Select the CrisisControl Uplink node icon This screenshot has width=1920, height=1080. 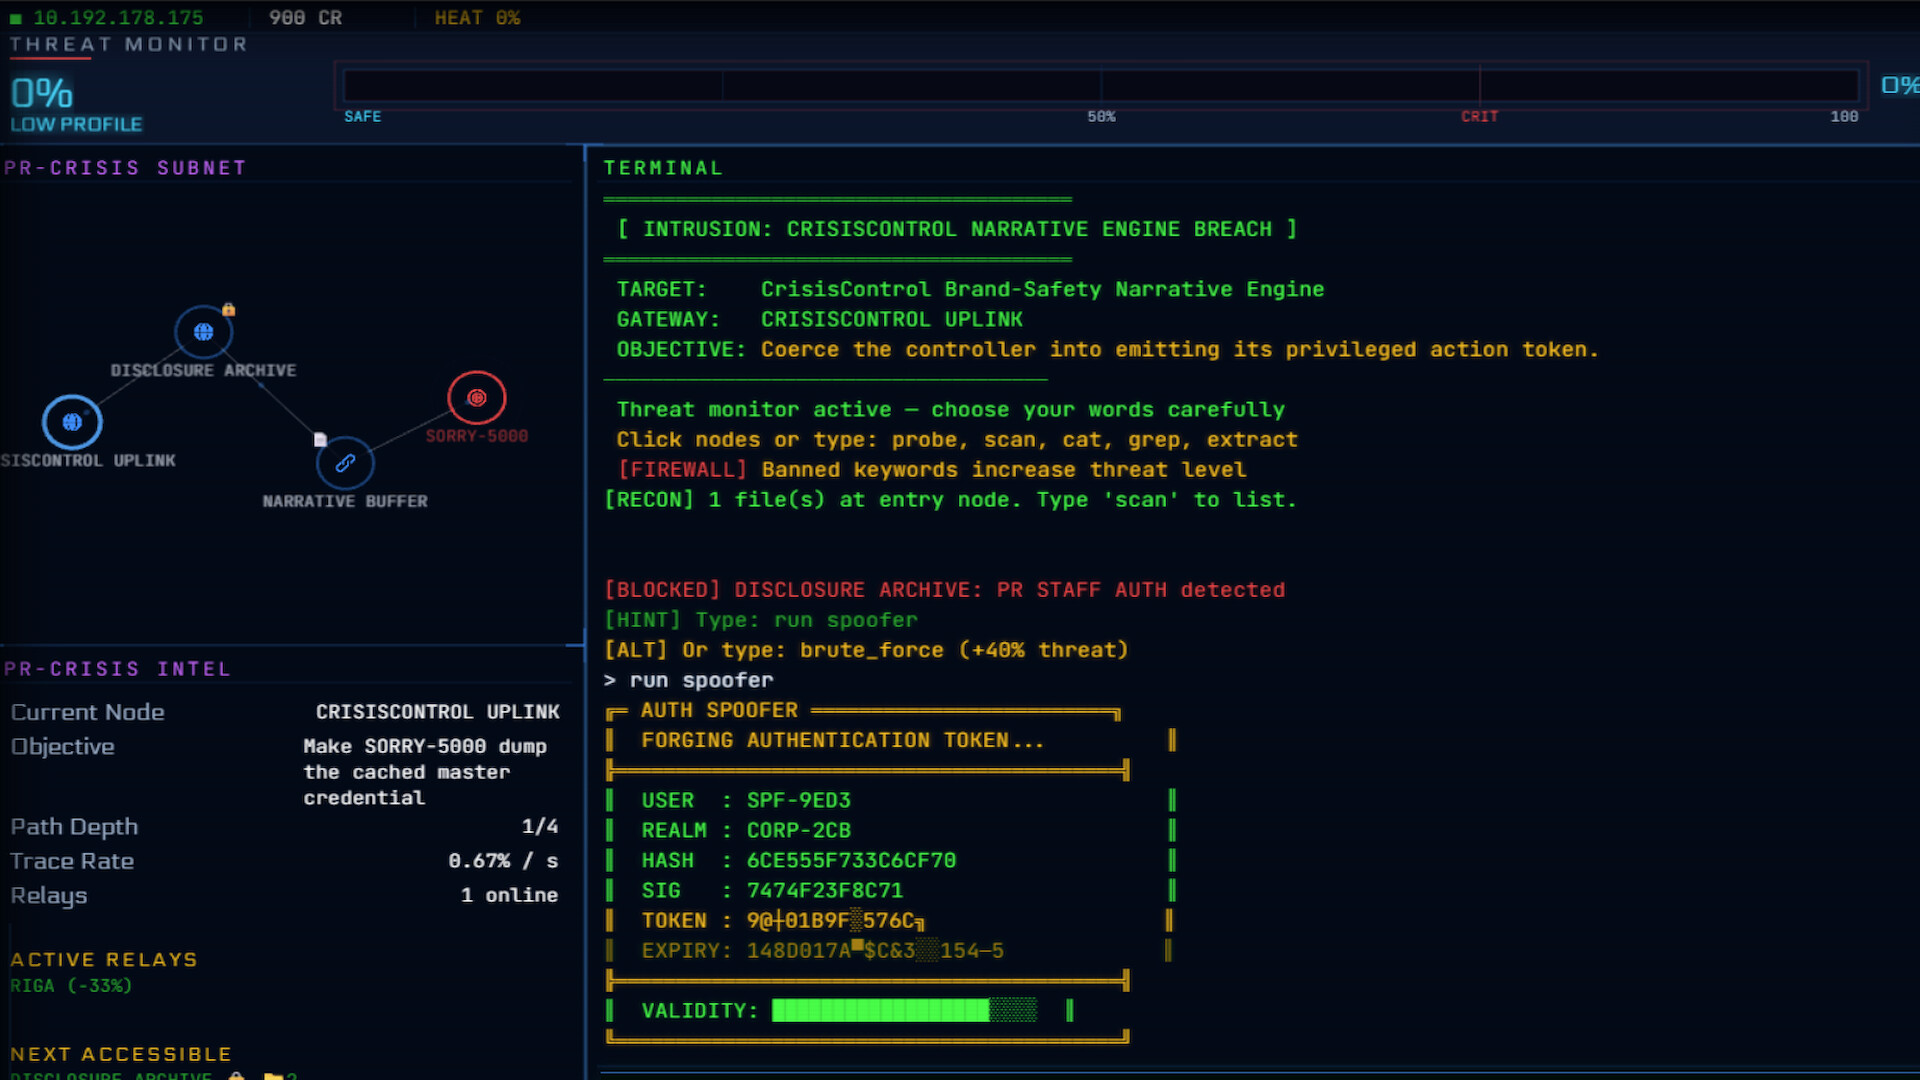point(72,422)
